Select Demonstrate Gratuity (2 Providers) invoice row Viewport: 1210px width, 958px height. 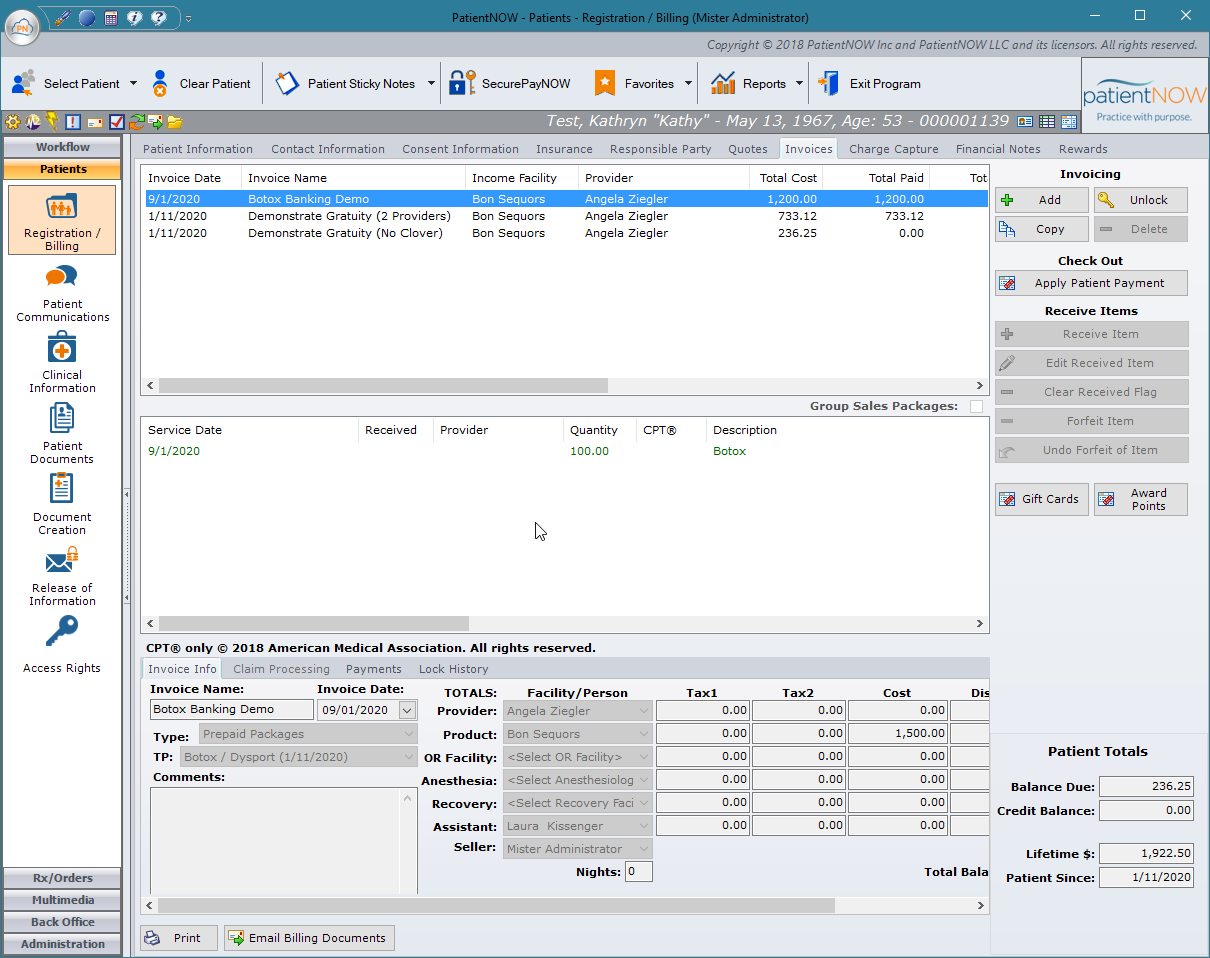[565, 216]
